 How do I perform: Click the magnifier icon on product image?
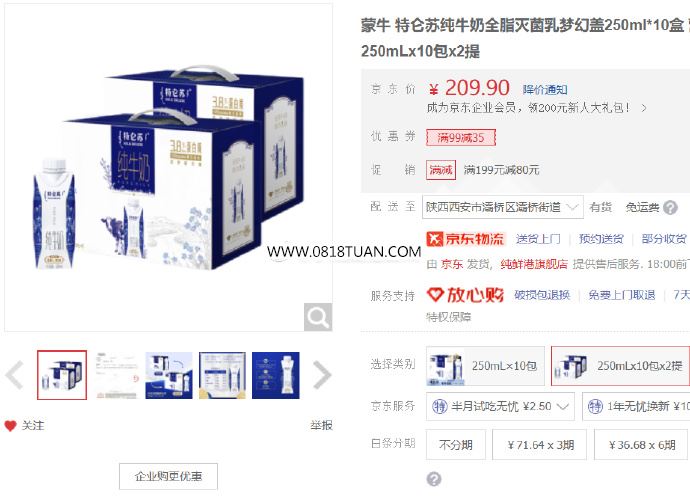click(318, 316)
